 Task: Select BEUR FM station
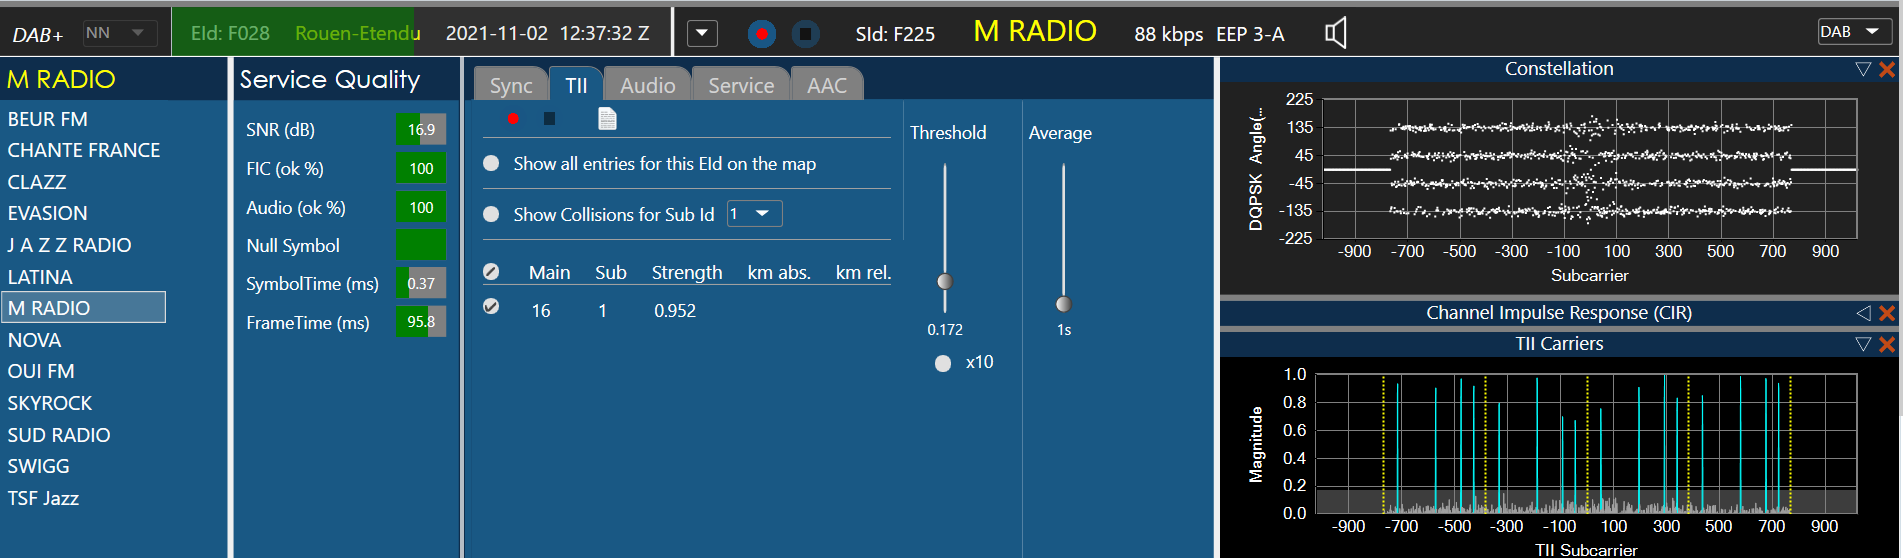coord(48,119)
